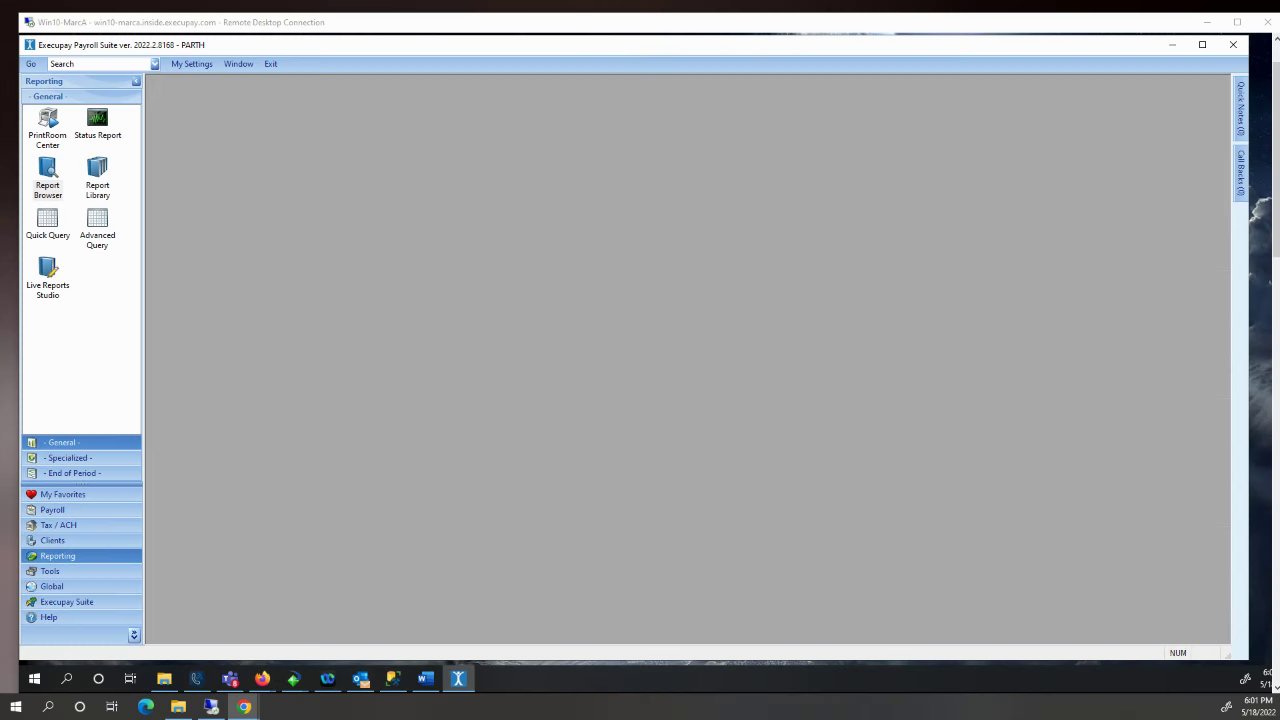This screenshot has width=1280, height=720.
Task: Collapse the General group header
Action: [81, 96]
